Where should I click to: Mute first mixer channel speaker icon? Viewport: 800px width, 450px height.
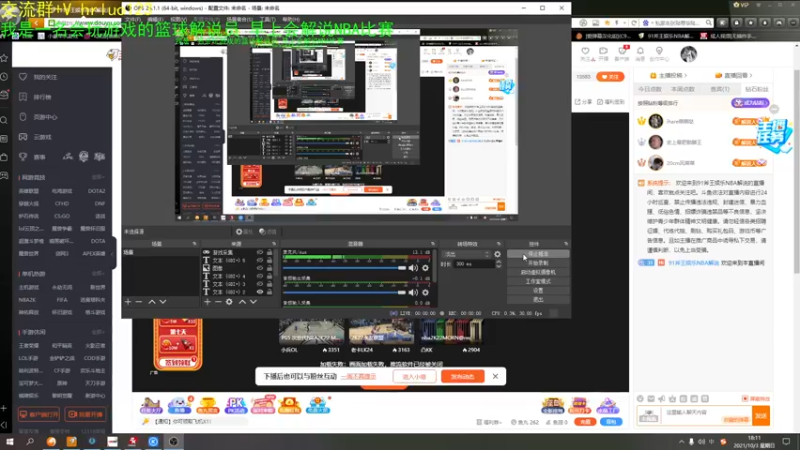[x=413, y=267]
